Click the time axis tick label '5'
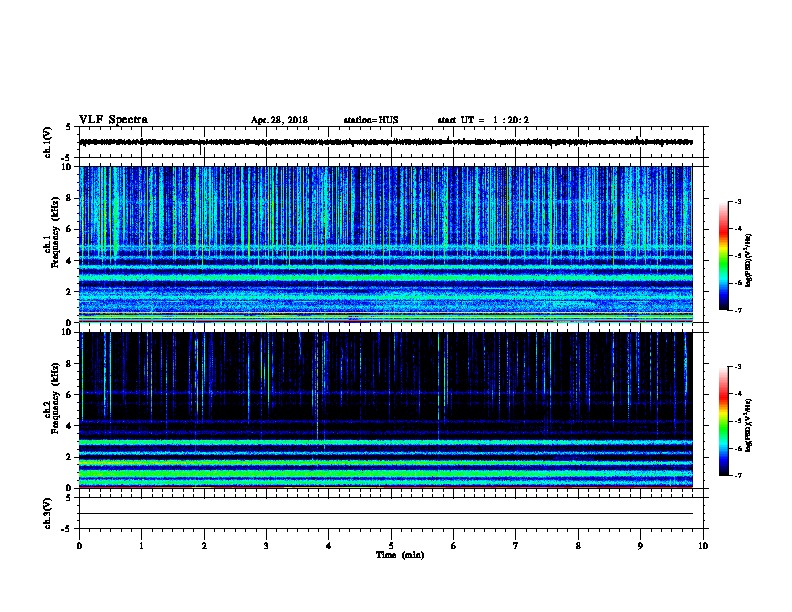Screen dimensions: 792x612 click(x=391, y=546)
